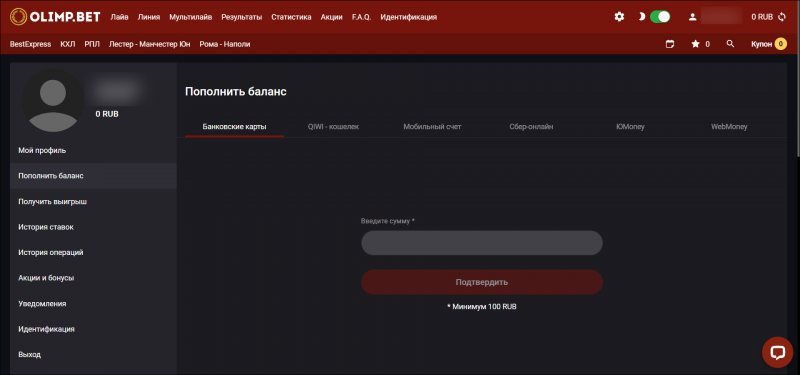Image resolution: width=800 pixels, height=375 pixels.
Task: Open Линия menu item
Action: 148,17
